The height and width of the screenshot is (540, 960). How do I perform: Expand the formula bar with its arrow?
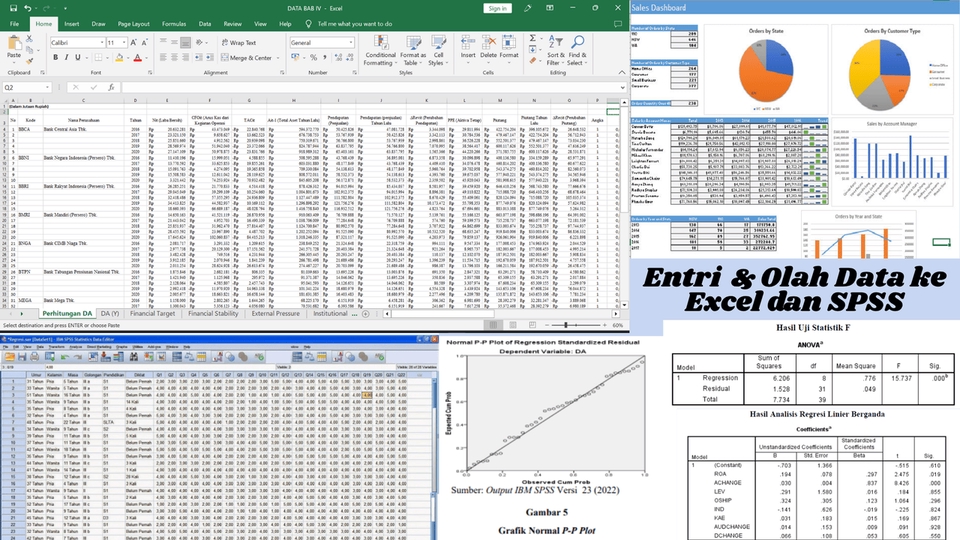(x=623, y=88)
